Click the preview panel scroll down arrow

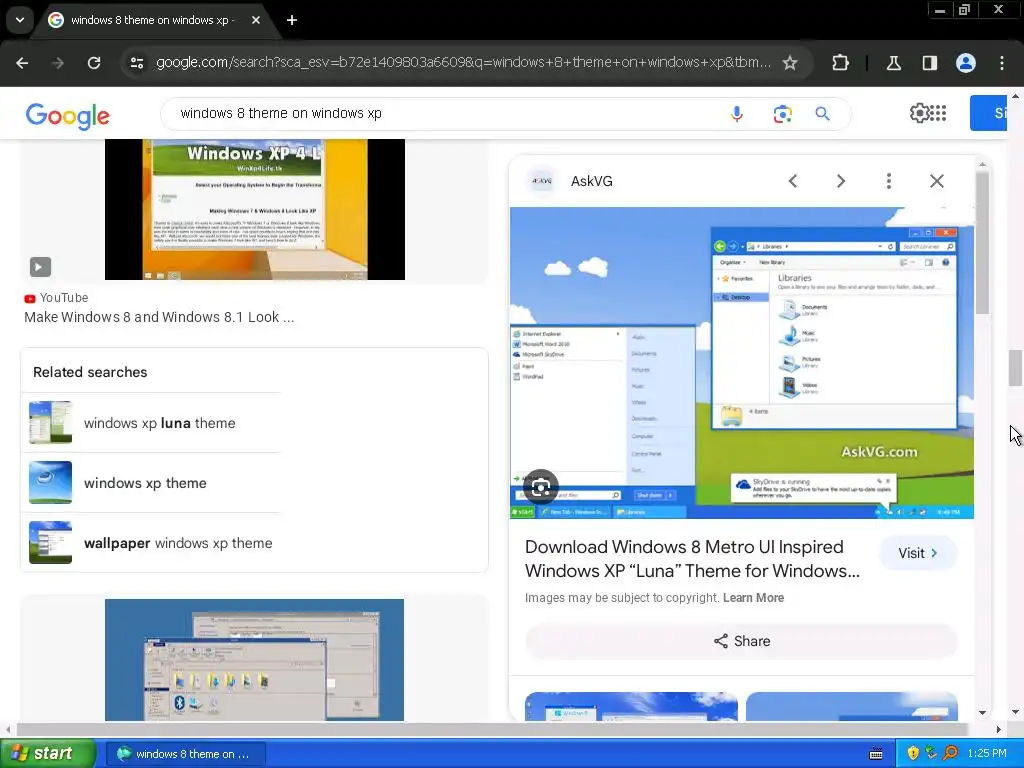click(982, 712)
